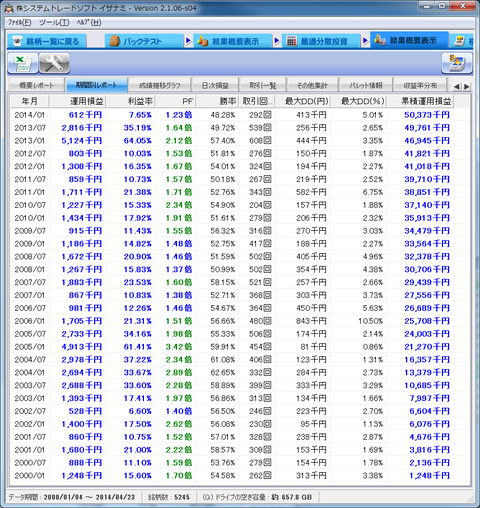The height and width of the screenshot is (508, 480).
Task: Open the ツール menu
Action: [x=54, y=23]
